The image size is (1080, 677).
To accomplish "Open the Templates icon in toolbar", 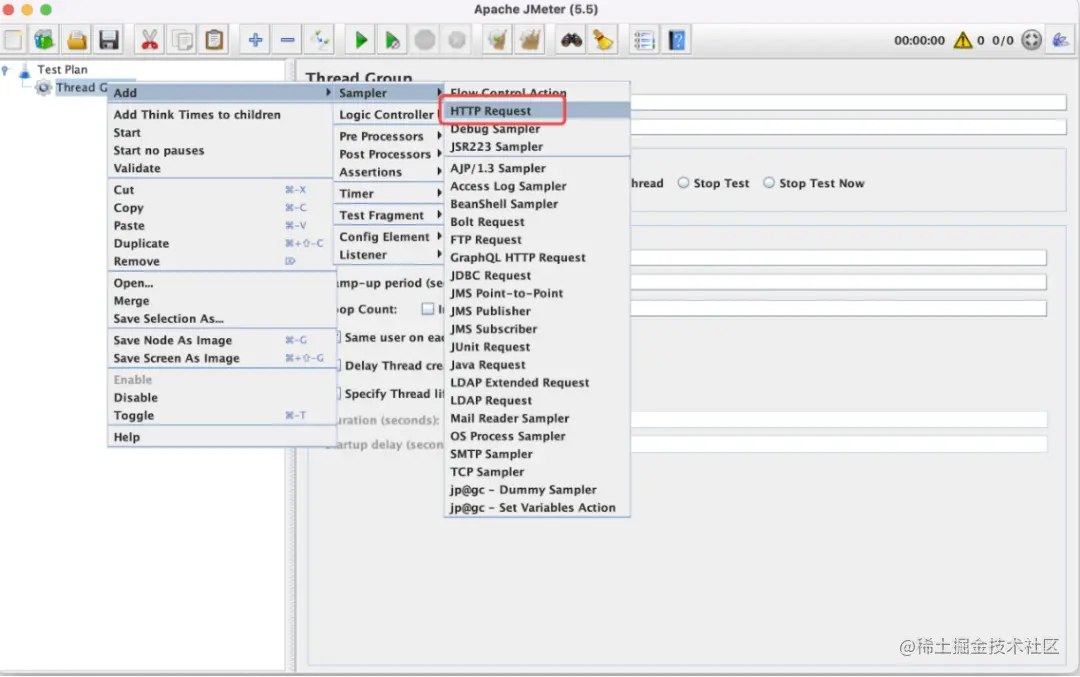I will [x=44, y=40].
